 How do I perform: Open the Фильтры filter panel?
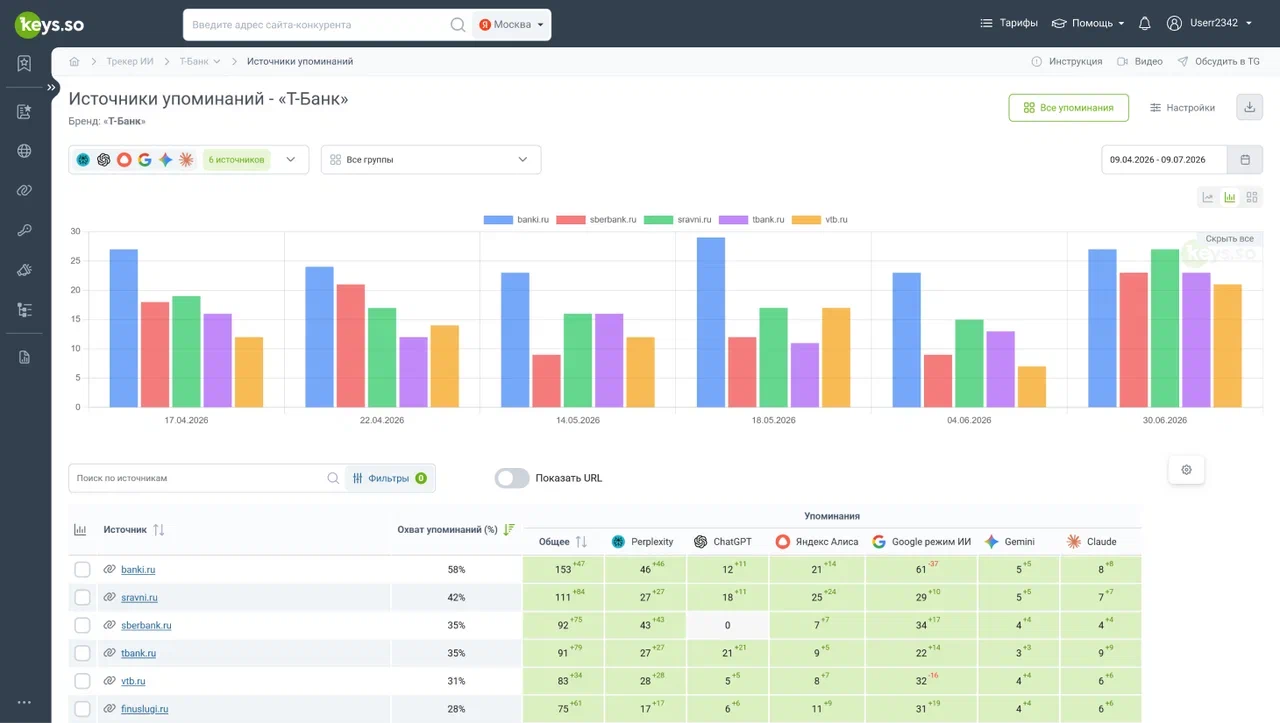390,478
